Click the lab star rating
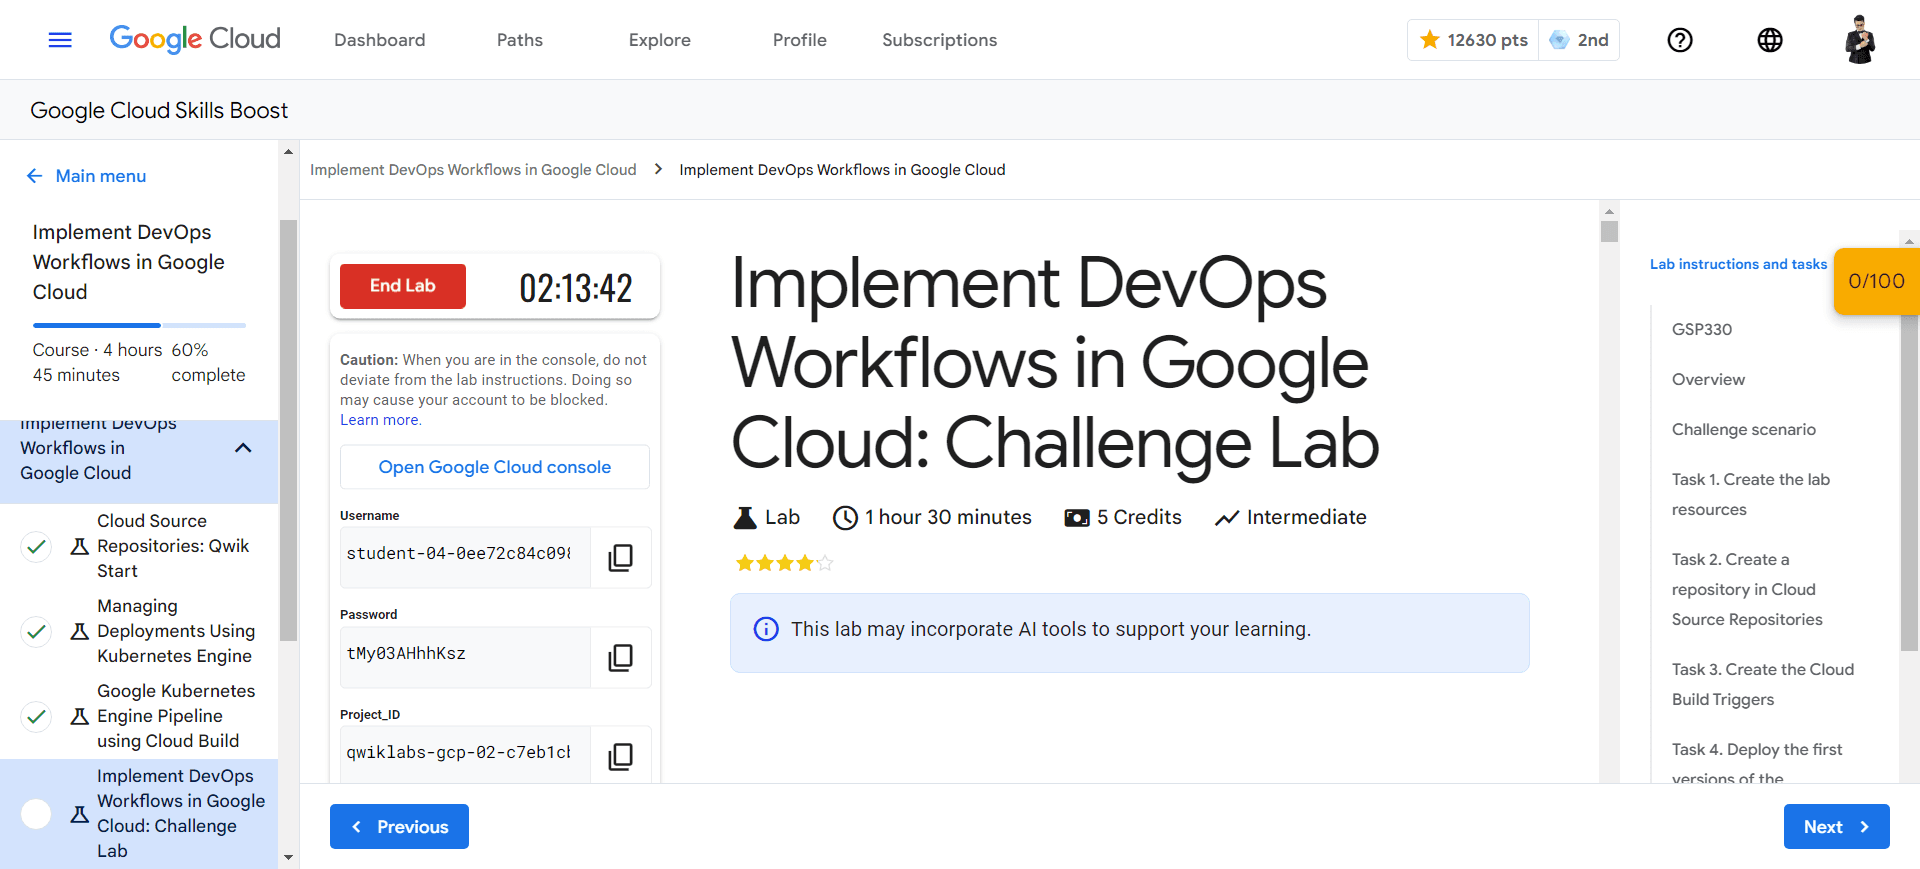Screen dimensions: 1920x869 coord(784,563)
